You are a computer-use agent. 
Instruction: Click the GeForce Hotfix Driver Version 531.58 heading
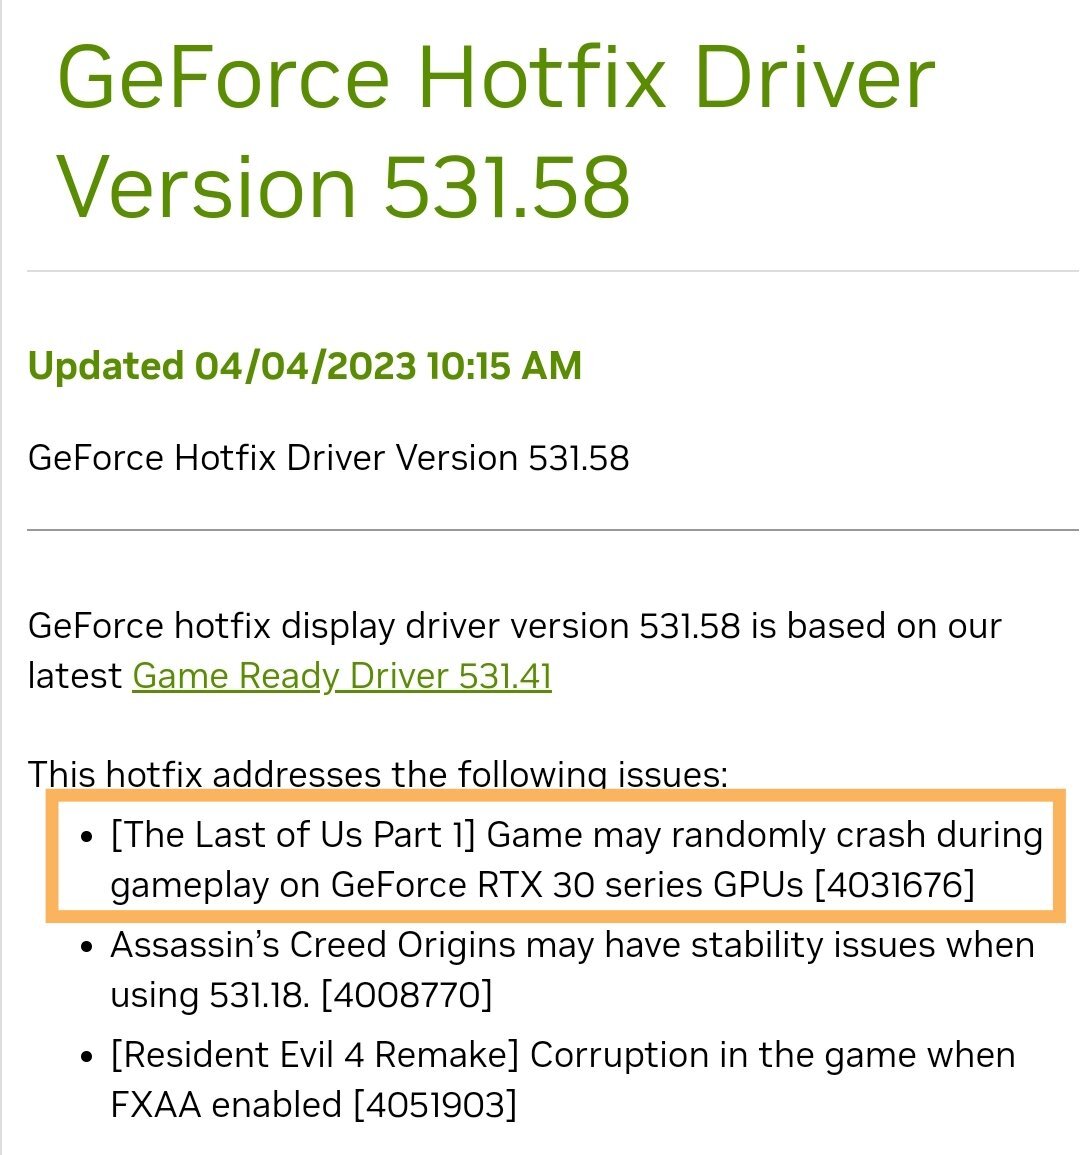(x=496, y=131)
